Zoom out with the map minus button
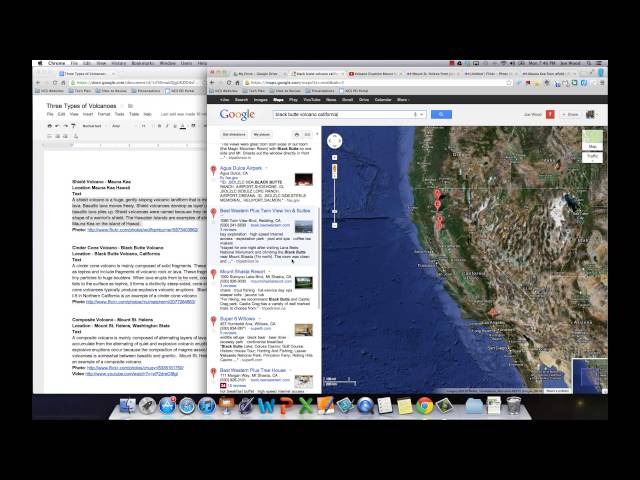 (334, 225)
